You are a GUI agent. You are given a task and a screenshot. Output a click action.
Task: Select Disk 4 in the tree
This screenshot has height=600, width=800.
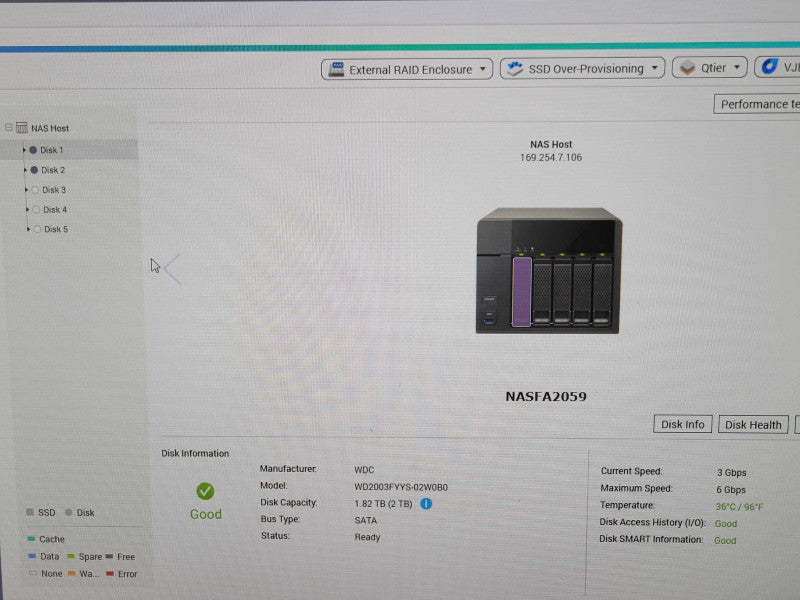(55, 210)
